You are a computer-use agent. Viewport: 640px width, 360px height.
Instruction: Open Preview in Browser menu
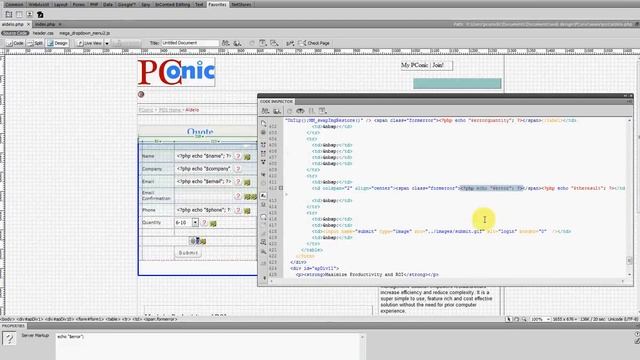point(237,43)
